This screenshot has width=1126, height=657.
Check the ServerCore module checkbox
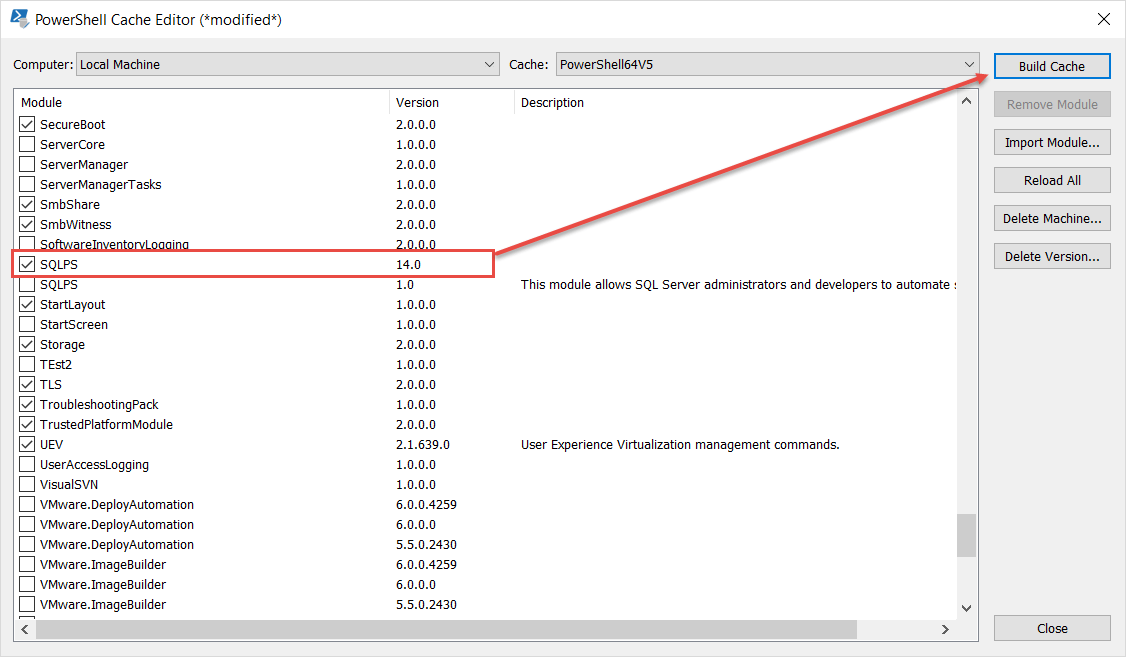click(26, 144)
